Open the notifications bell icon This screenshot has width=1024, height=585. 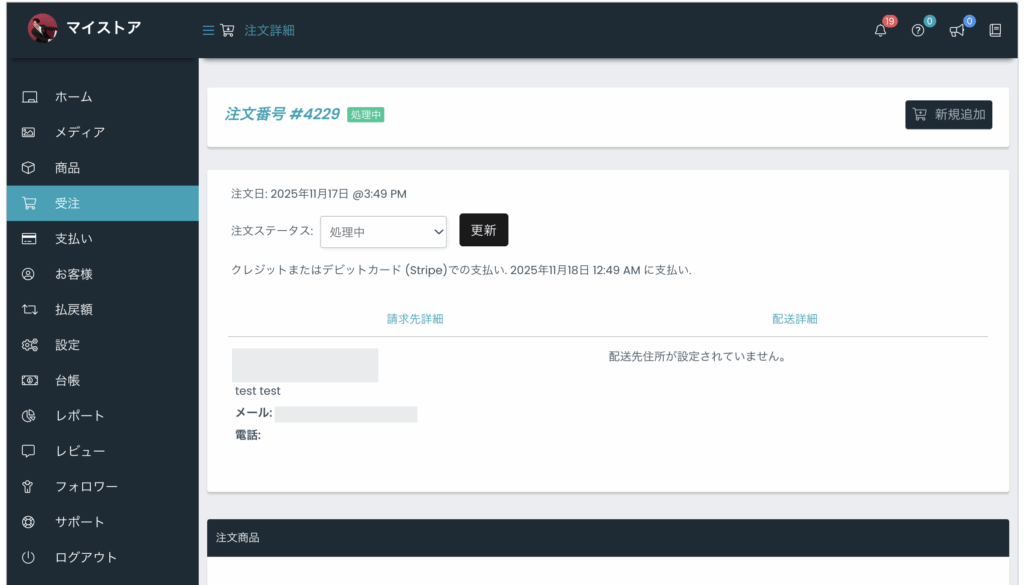[x=880, y=30]
